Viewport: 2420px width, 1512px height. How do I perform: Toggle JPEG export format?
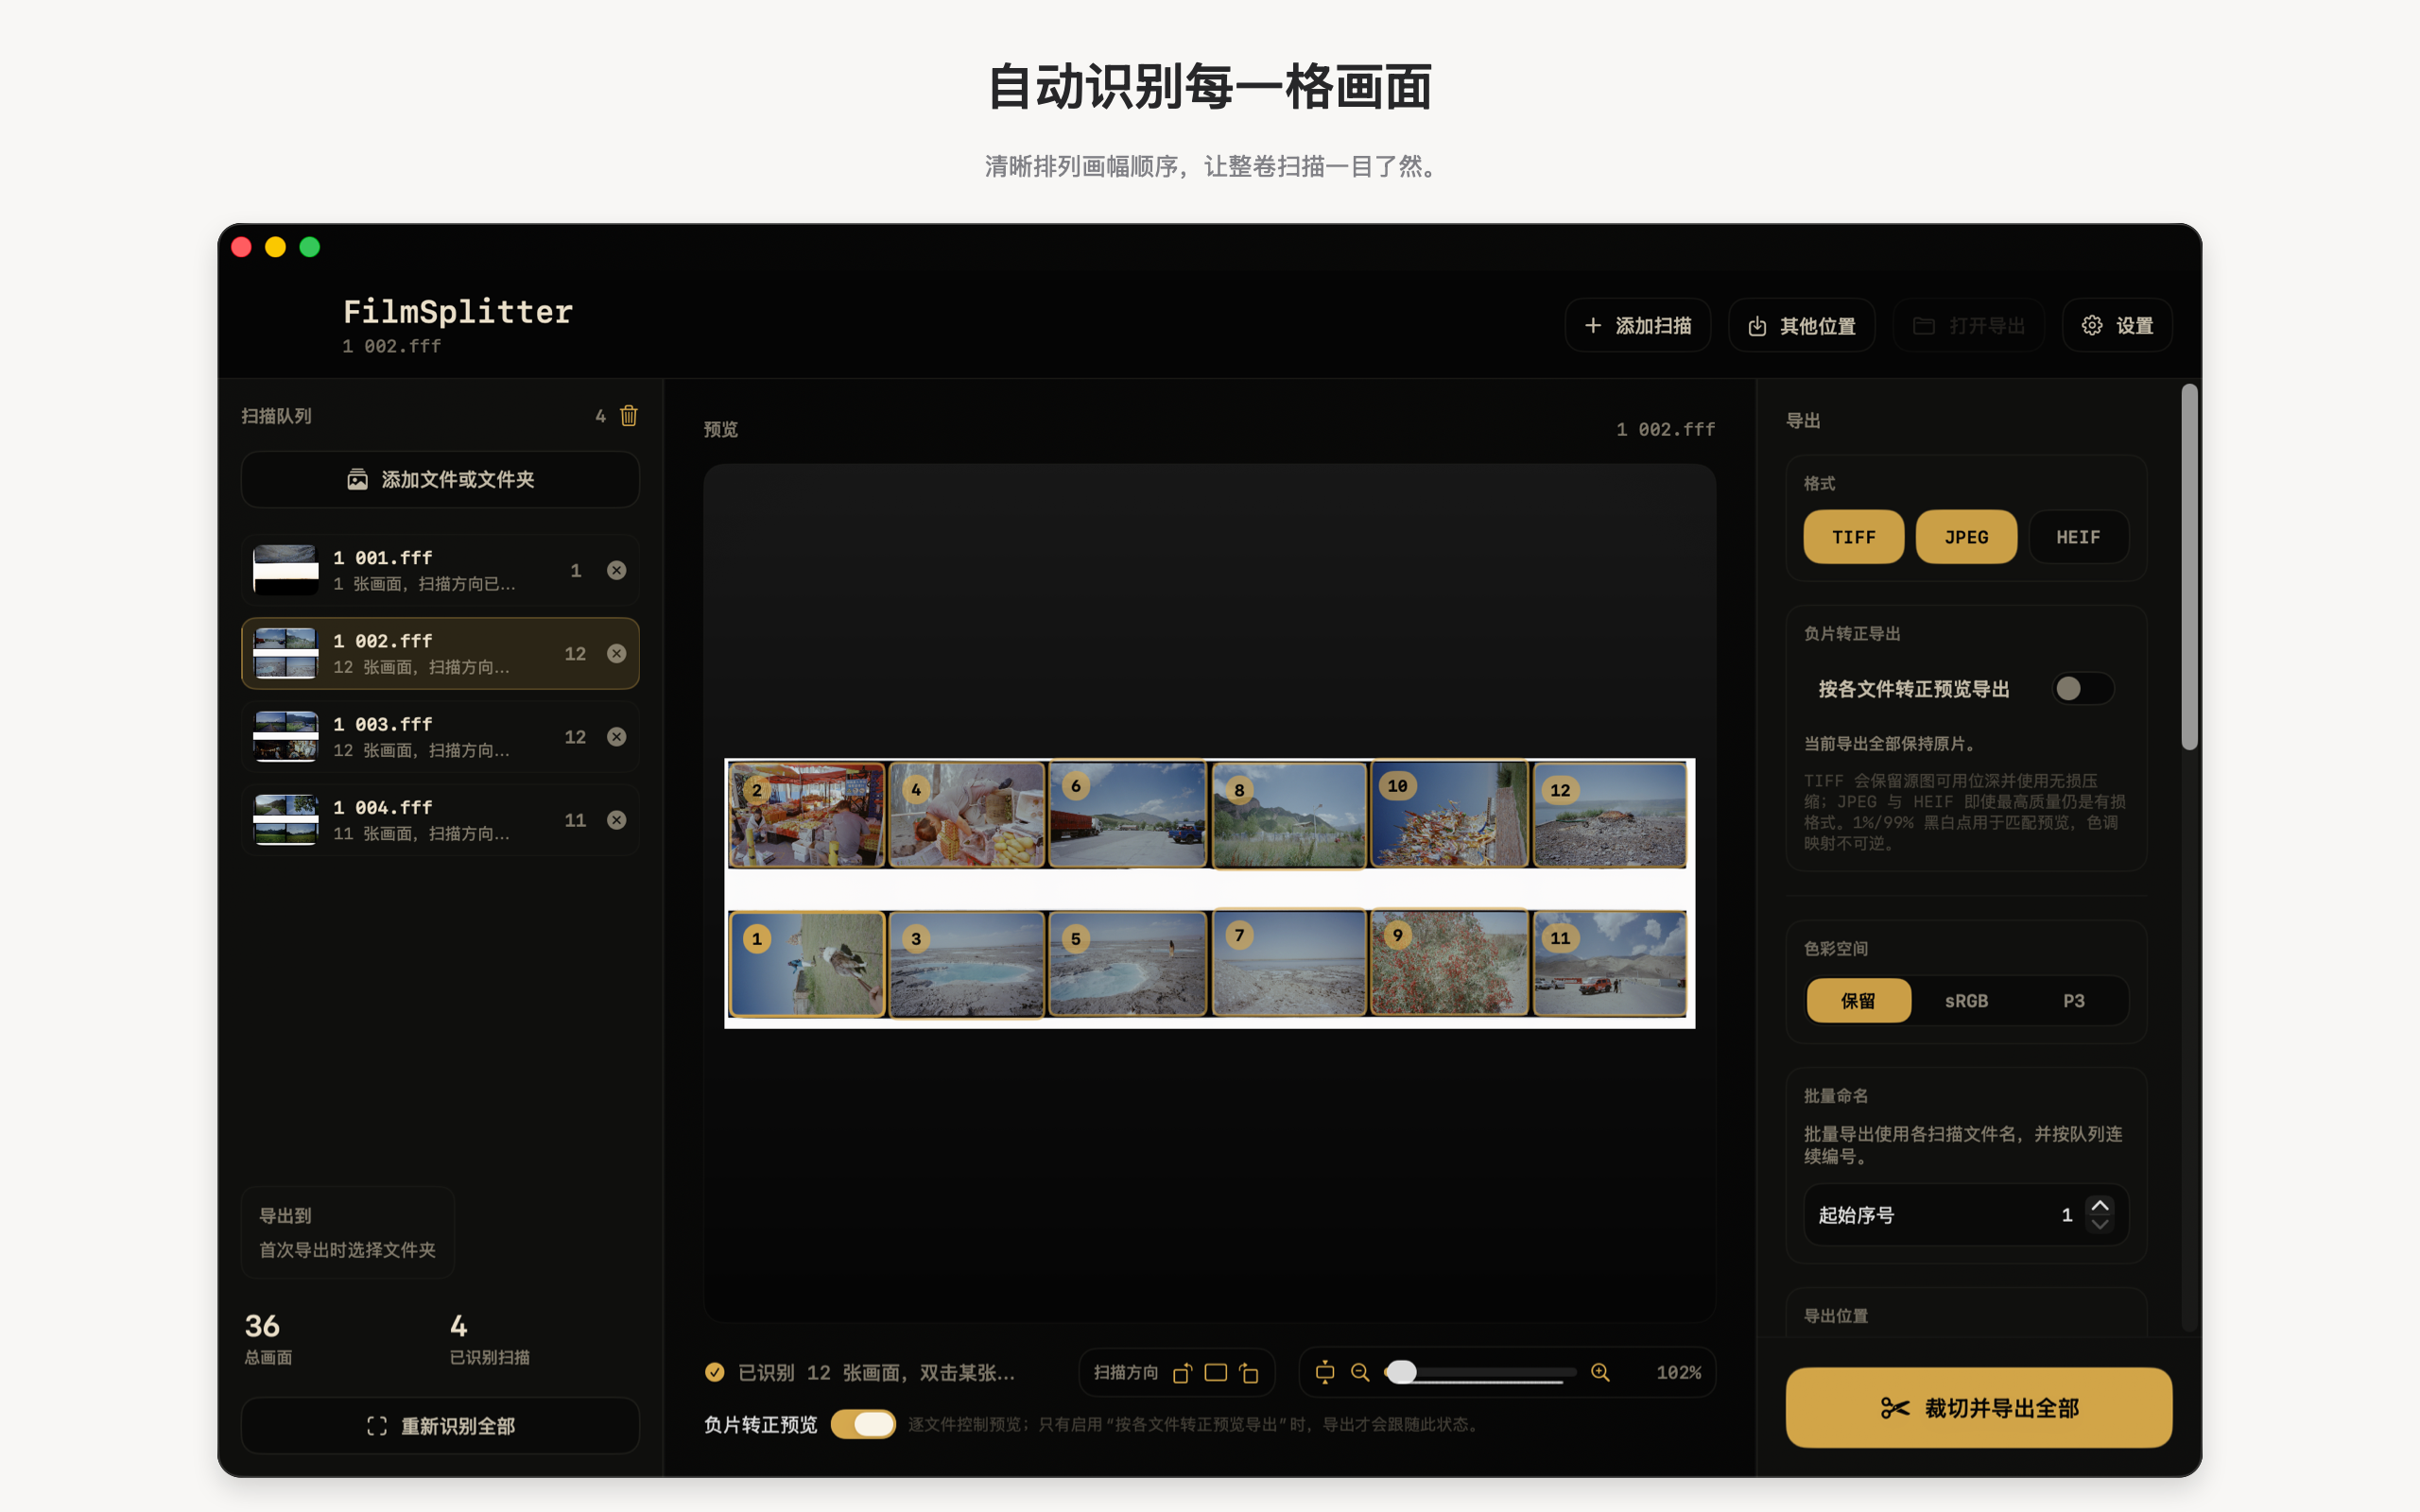[1966, 537]
